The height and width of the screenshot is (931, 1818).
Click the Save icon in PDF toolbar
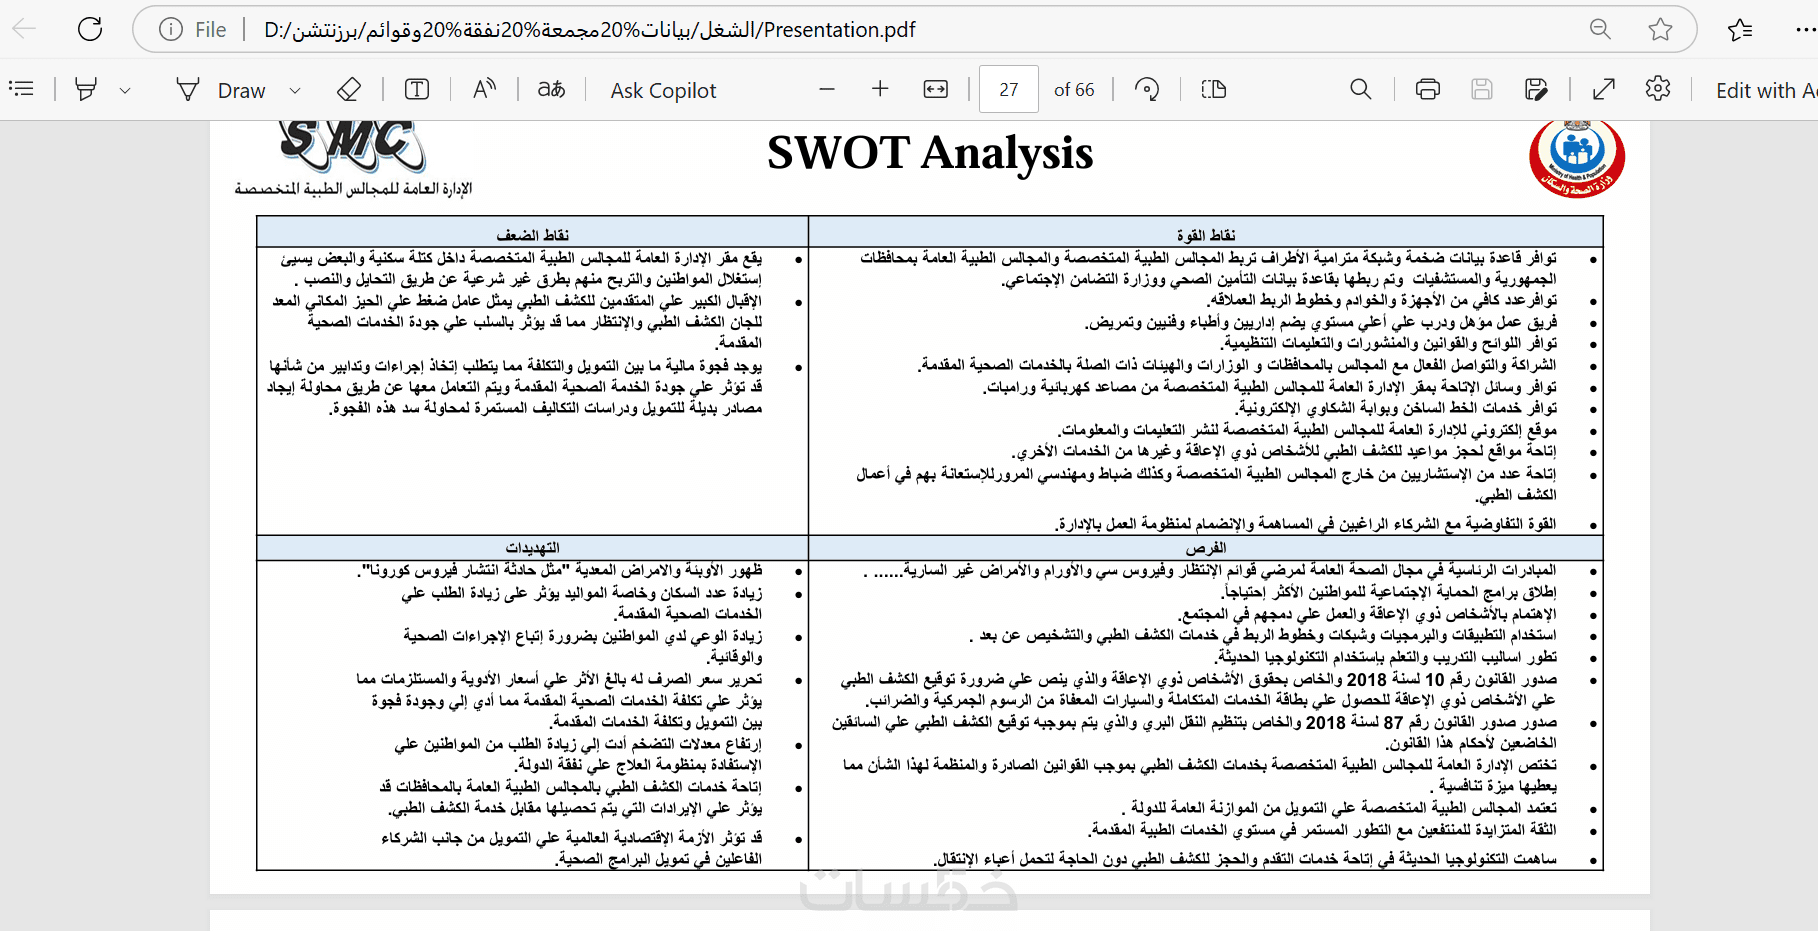pos(1482,89)
